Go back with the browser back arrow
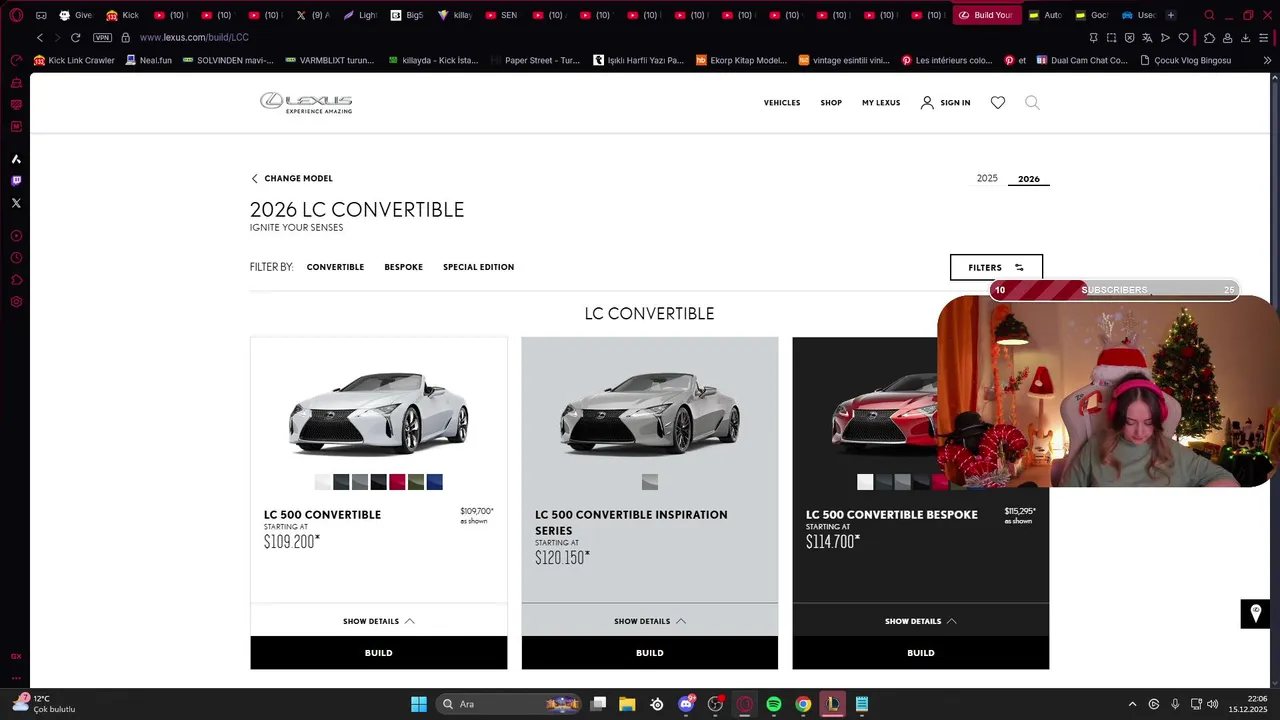1280x720 pixels. [40, 37]
